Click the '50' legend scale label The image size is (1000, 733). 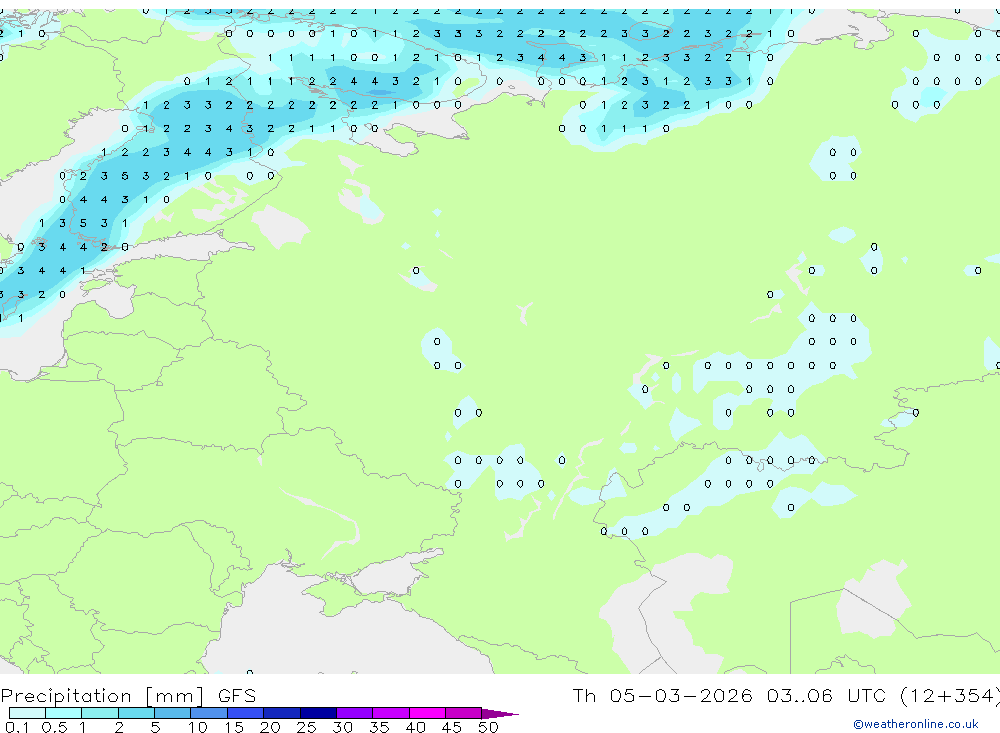(488, 727)
